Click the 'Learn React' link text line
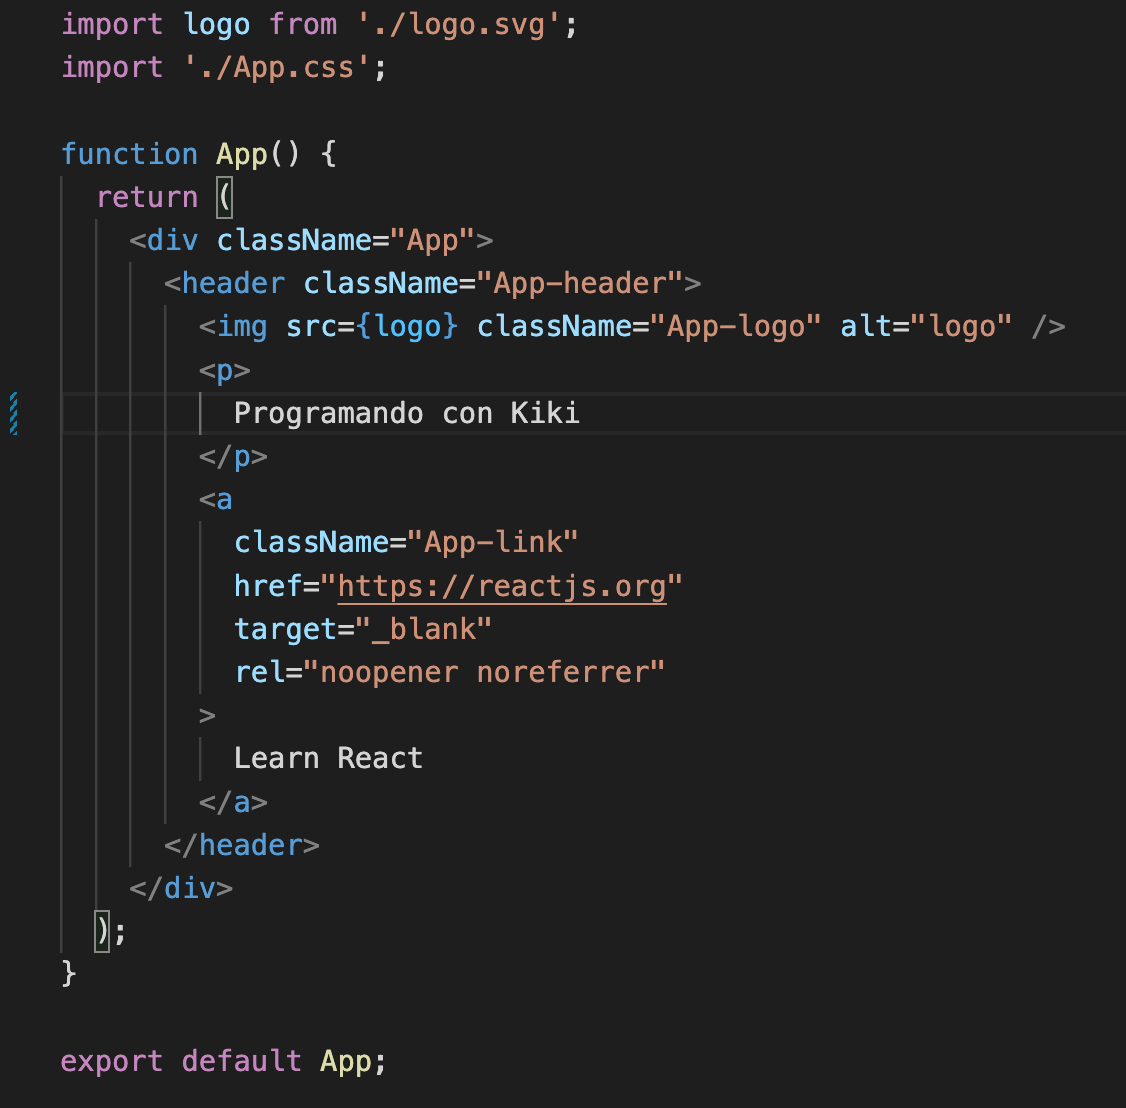The image size is (1126, 1108). 328,759
